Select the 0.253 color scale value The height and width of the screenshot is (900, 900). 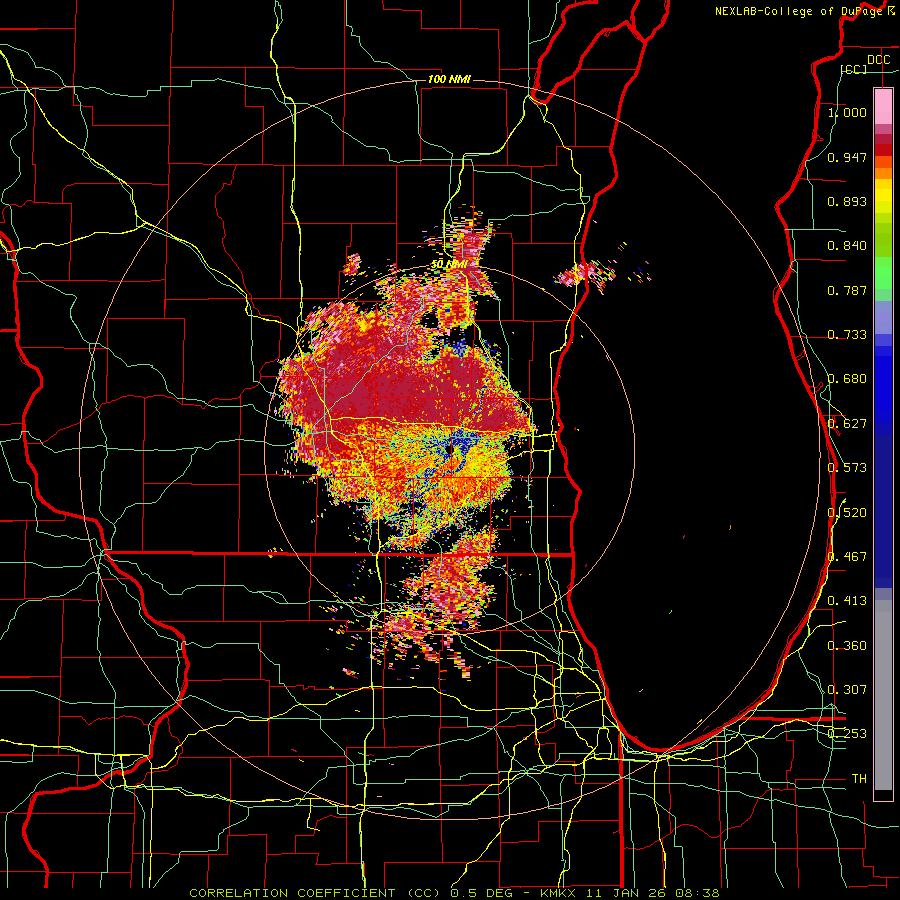coord(847,734)
